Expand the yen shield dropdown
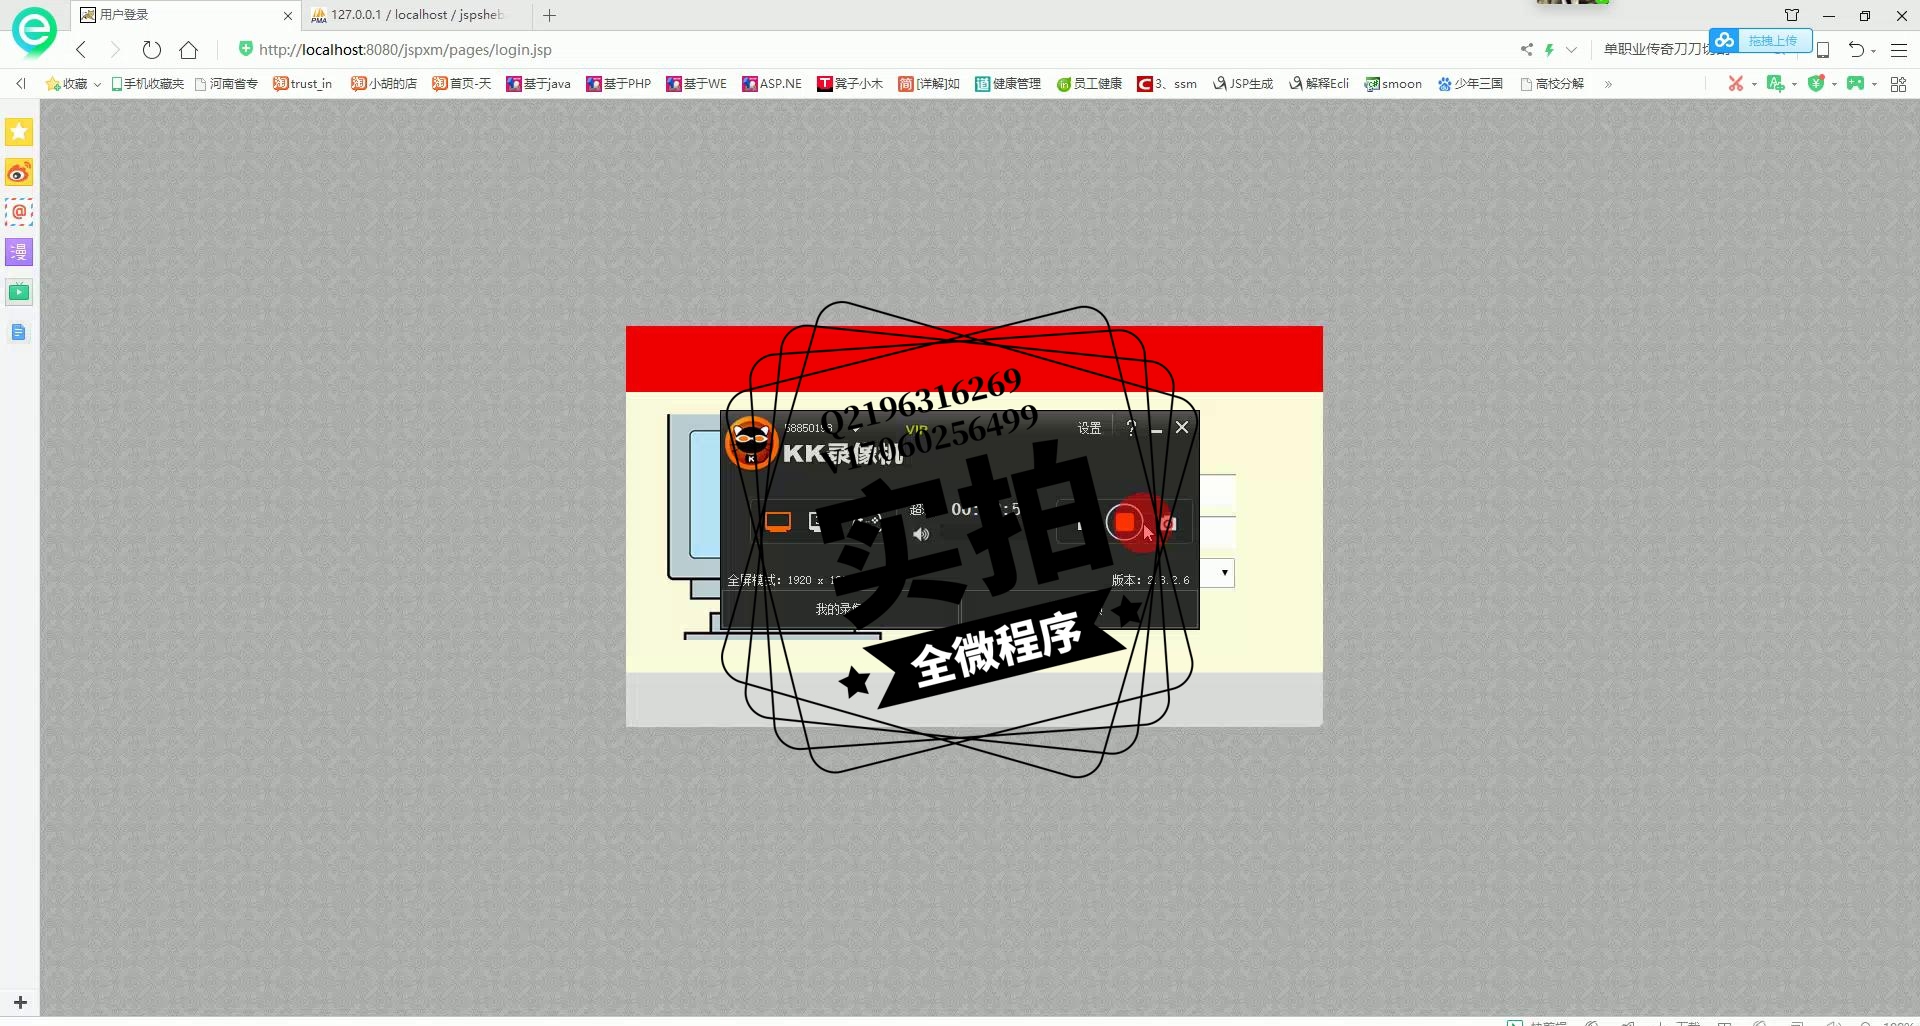The image size is (1920, 1026). (1834, 85)
